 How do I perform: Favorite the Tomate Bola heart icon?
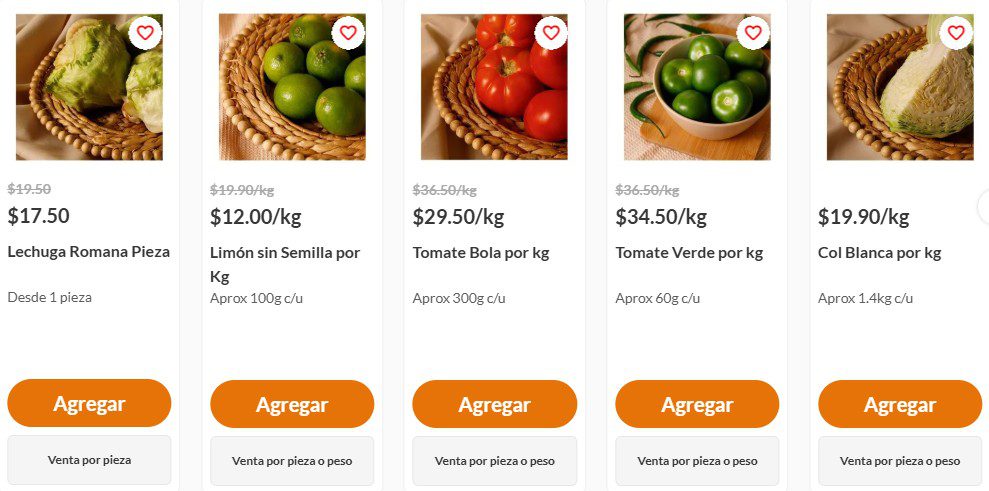(551, 32)
